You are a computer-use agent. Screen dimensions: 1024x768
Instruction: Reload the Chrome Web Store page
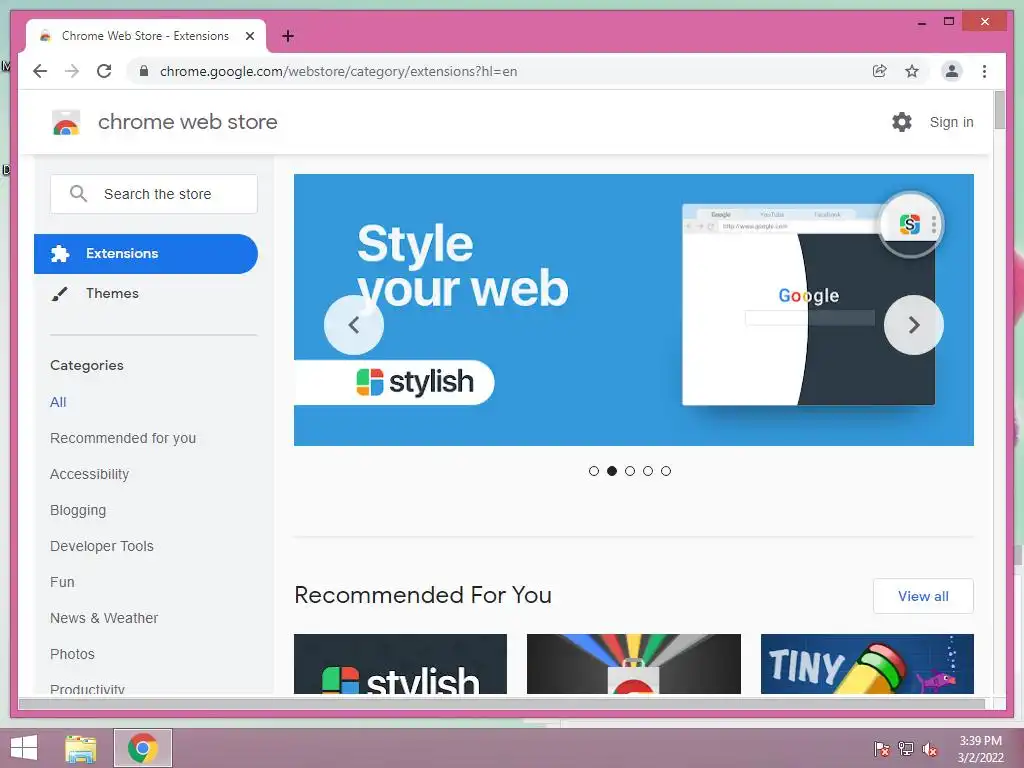(104, 71)
